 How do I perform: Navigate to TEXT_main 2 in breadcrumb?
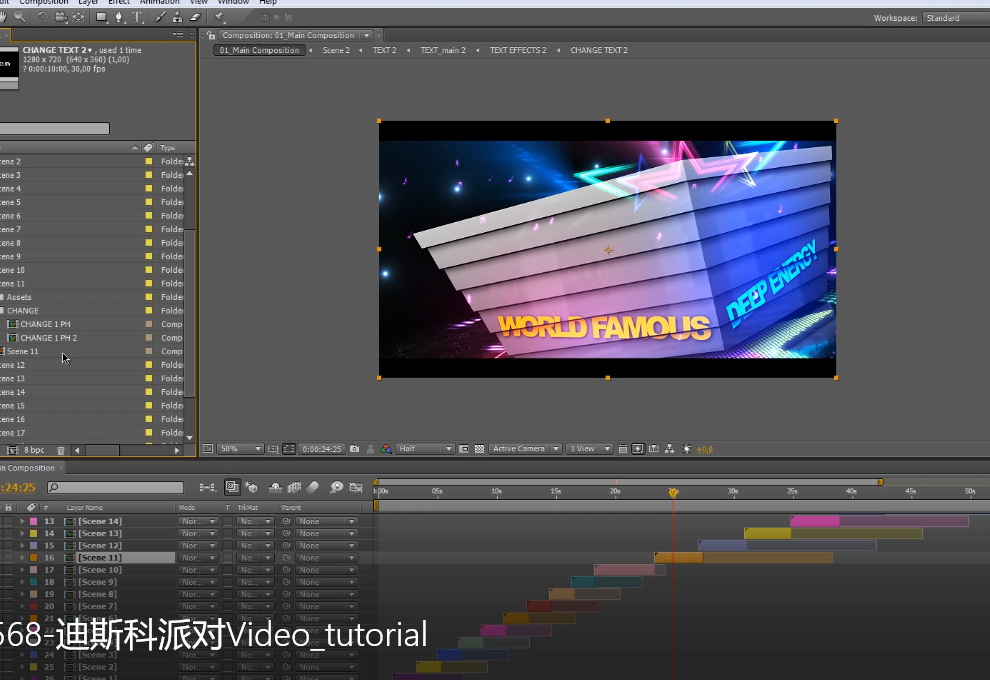(443, 51)
